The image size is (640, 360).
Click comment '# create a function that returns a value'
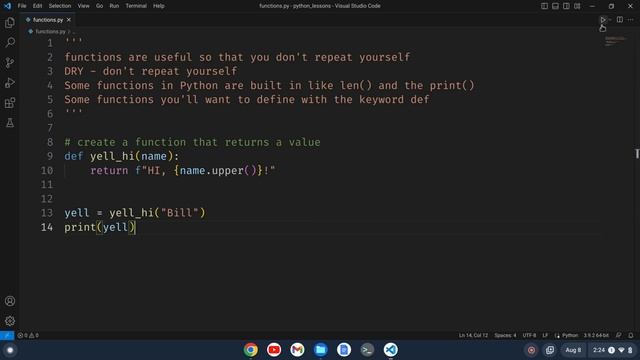192,142
